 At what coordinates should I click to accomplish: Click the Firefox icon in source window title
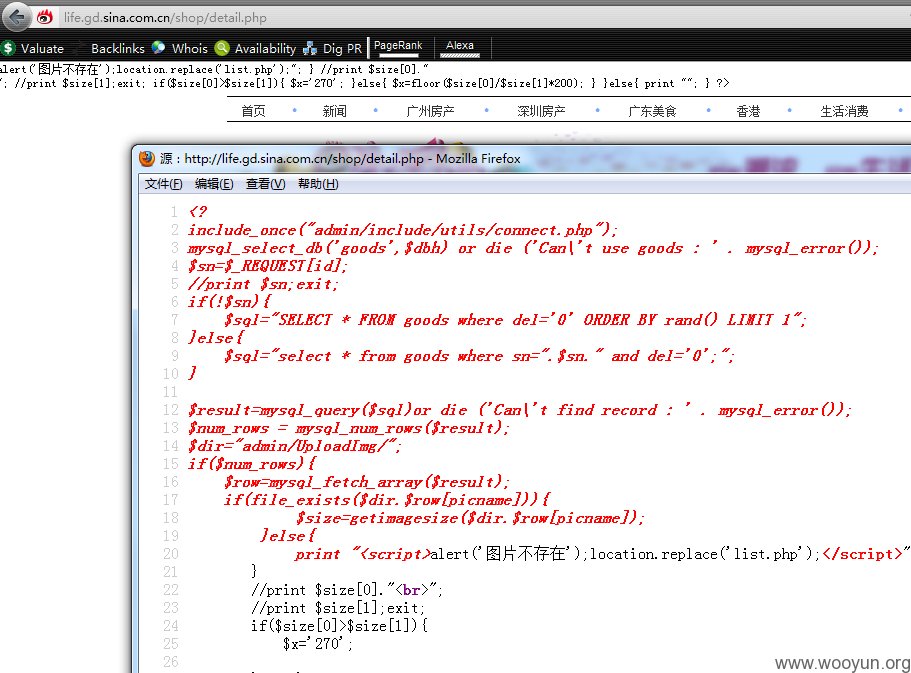click(x=147, y=158)
